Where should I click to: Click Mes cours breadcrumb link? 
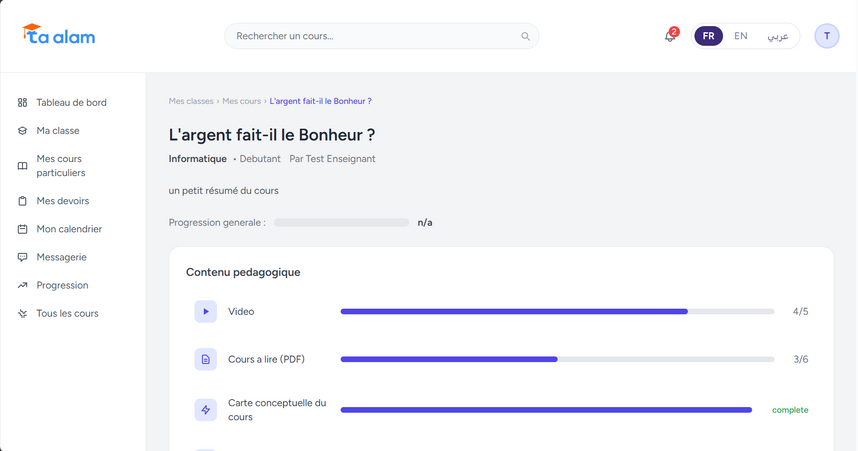(x=241, y=101)
